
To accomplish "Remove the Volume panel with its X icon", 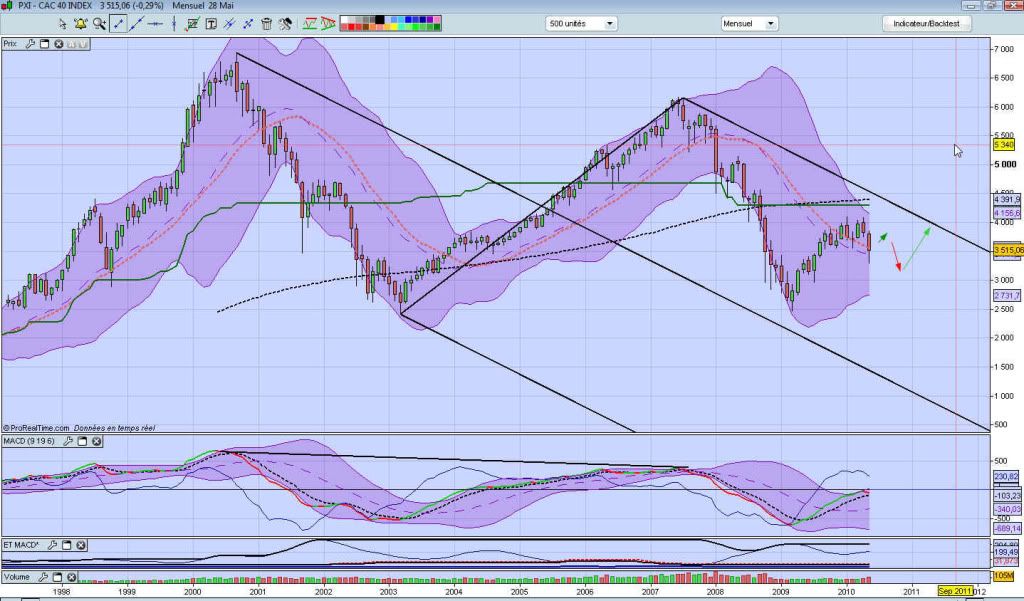I will [71, 577].
